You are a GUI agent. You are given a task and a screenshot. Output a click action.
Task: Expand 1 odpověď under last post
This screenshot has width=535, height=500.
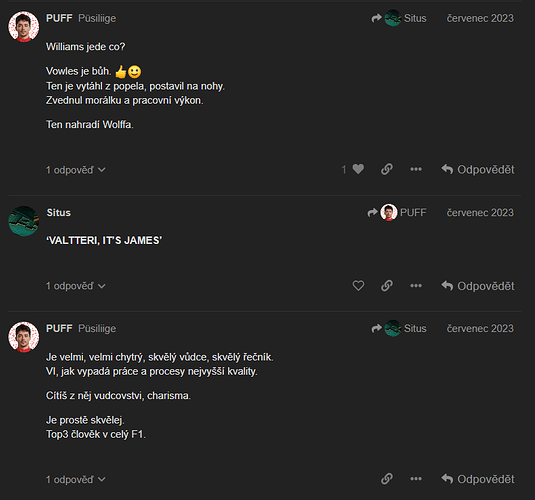coord(75,479)
